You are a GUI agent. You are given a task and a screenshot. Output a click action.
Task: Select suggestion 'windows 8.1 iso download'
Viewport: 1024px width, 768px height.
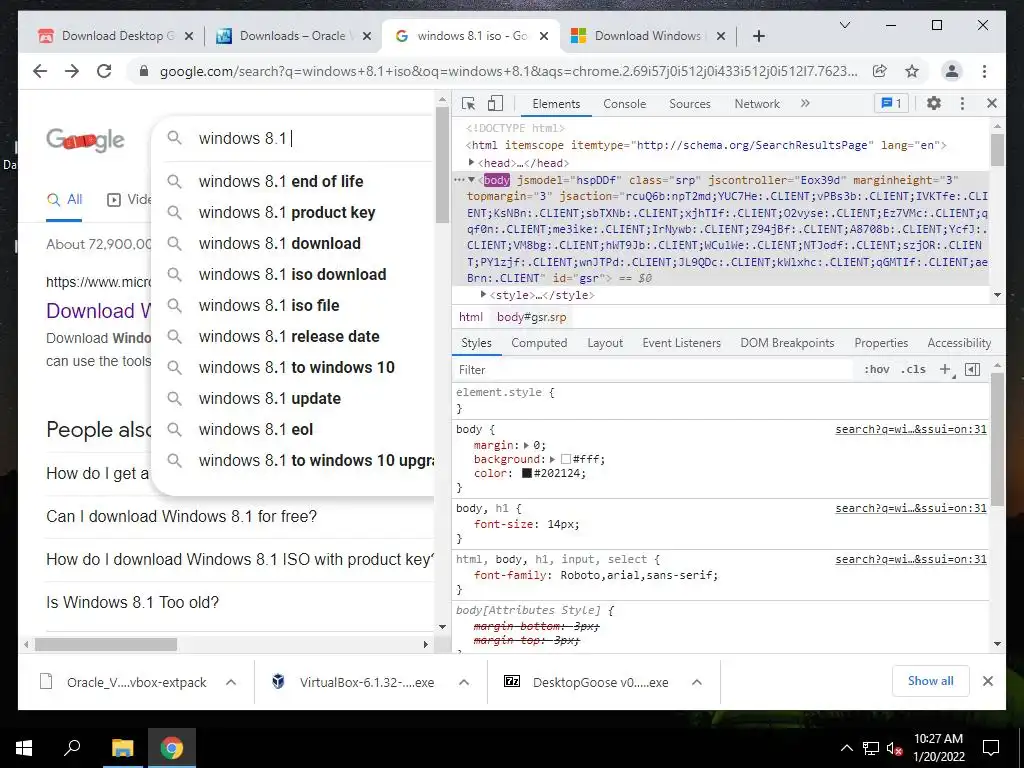pos(293,274)
